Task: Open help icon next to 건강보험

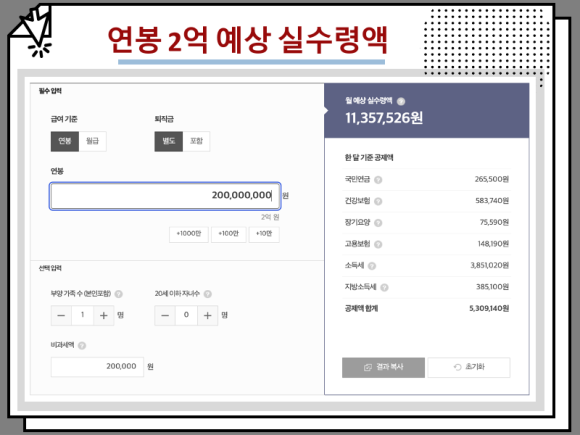Action: pos(378,201)
